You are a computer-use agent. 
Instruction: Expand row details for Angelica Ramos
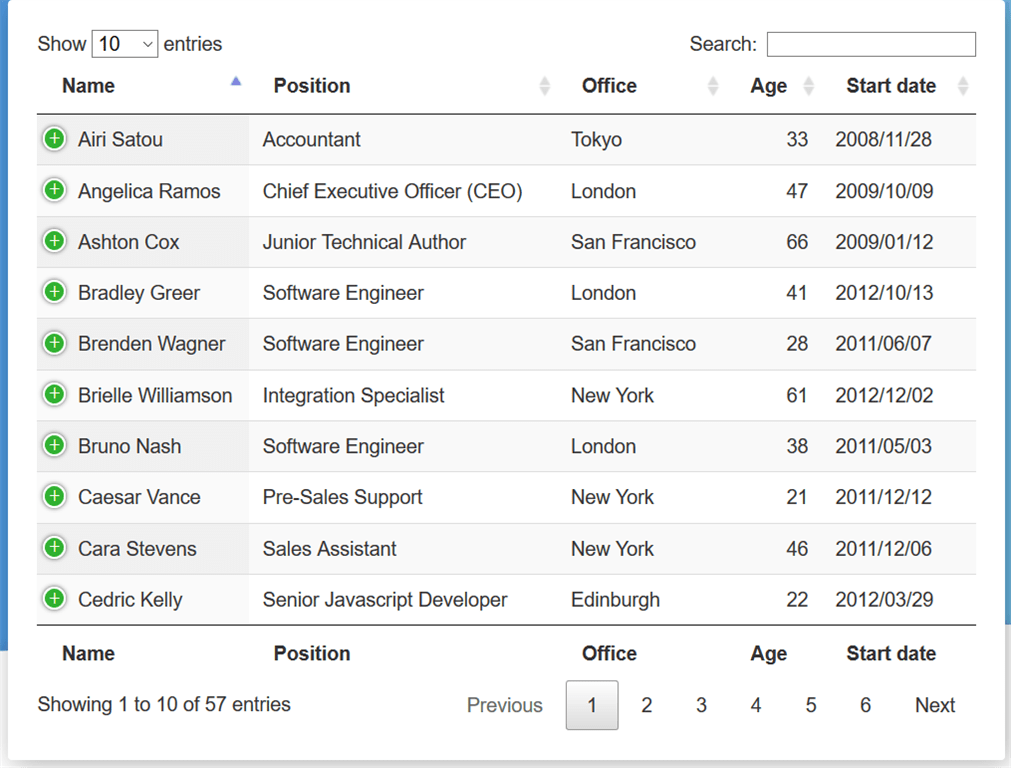tap(54, 190)
